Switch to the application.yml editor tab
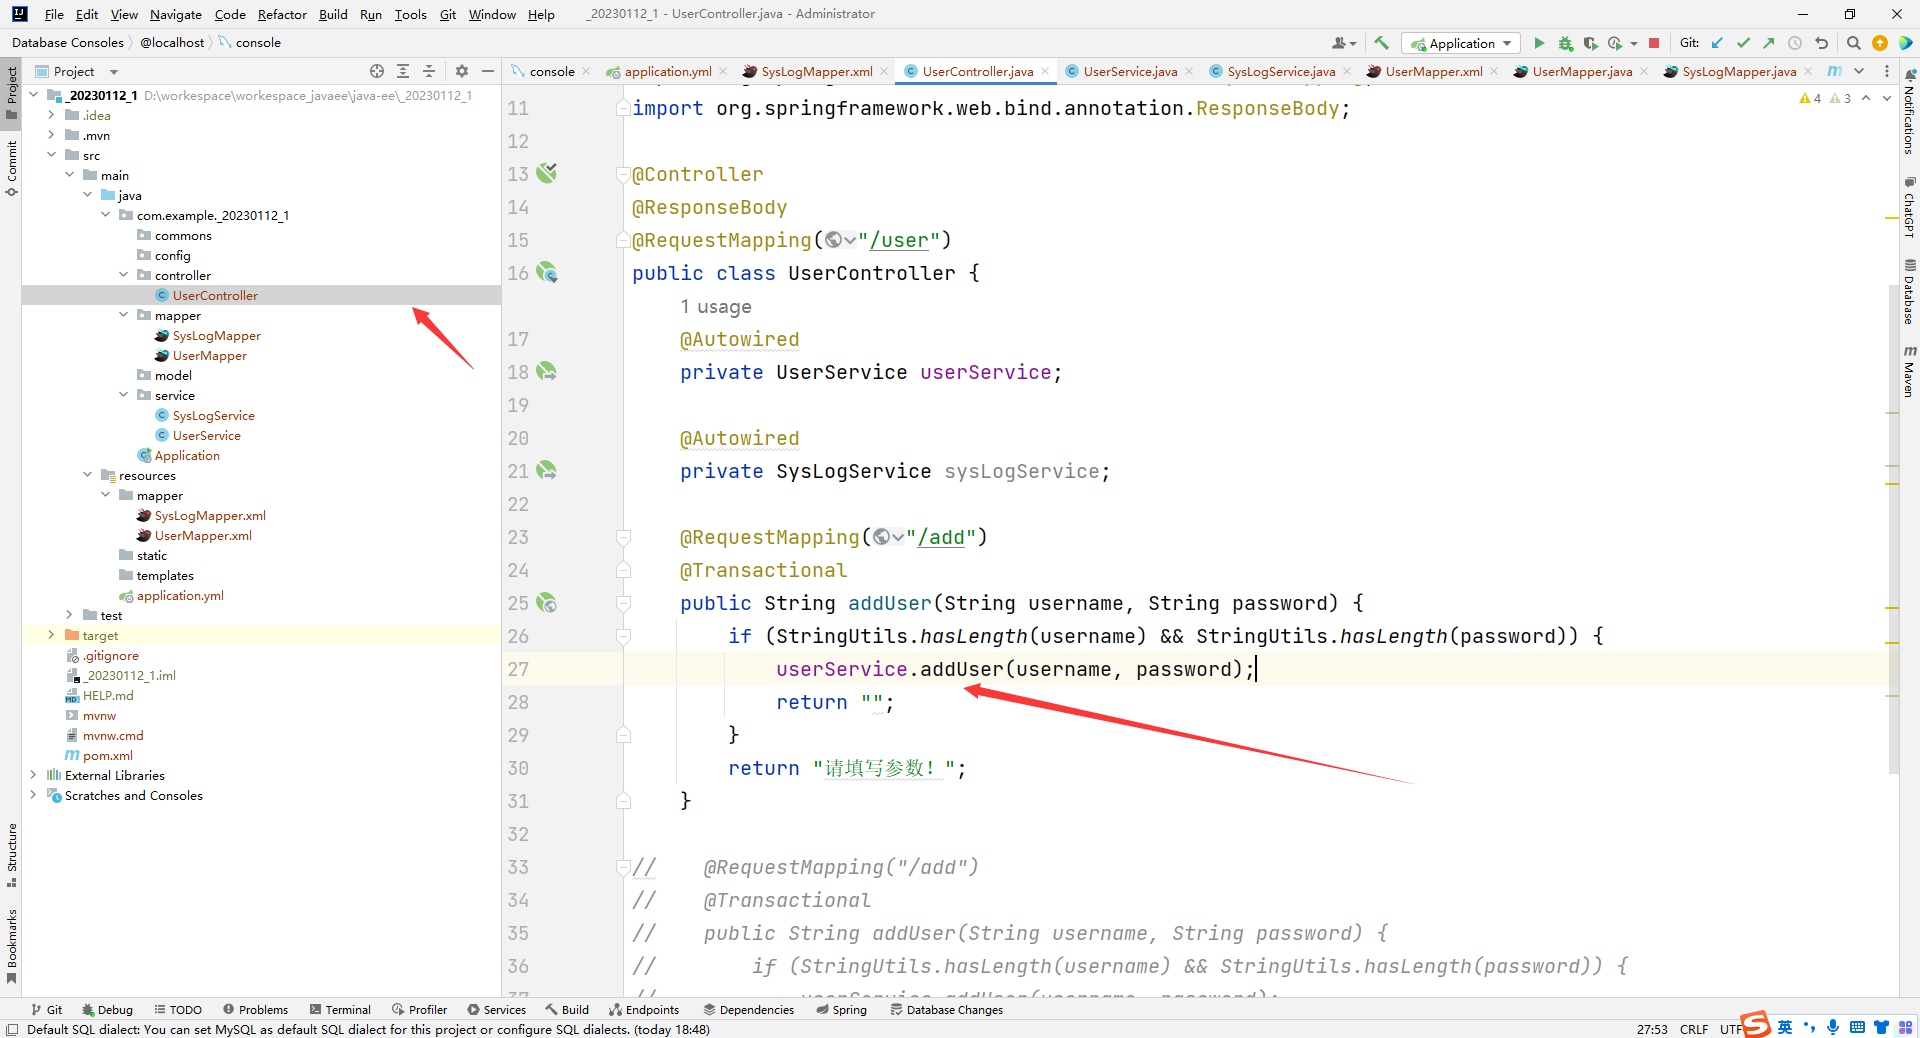Screen dimensions: 1920x1038 668,71
